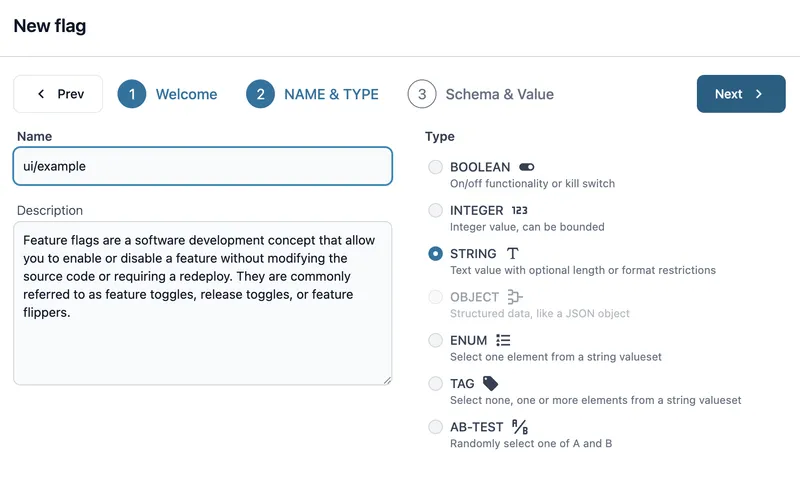This screenshot has width=800, height=500.
Task: Click the tag icon beside TAG
Action: (x=490, y=383)
